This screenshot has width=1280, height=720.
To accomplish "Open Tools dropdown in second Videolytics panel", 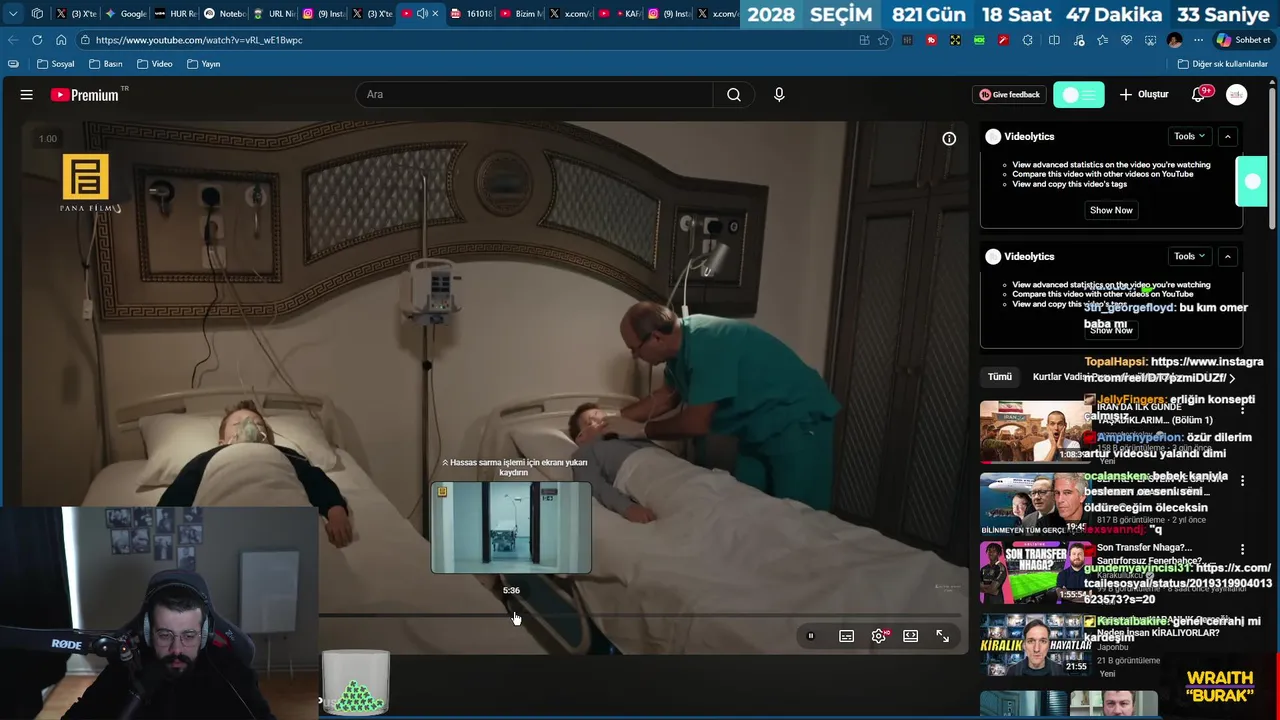I will tap(1189, 257).
